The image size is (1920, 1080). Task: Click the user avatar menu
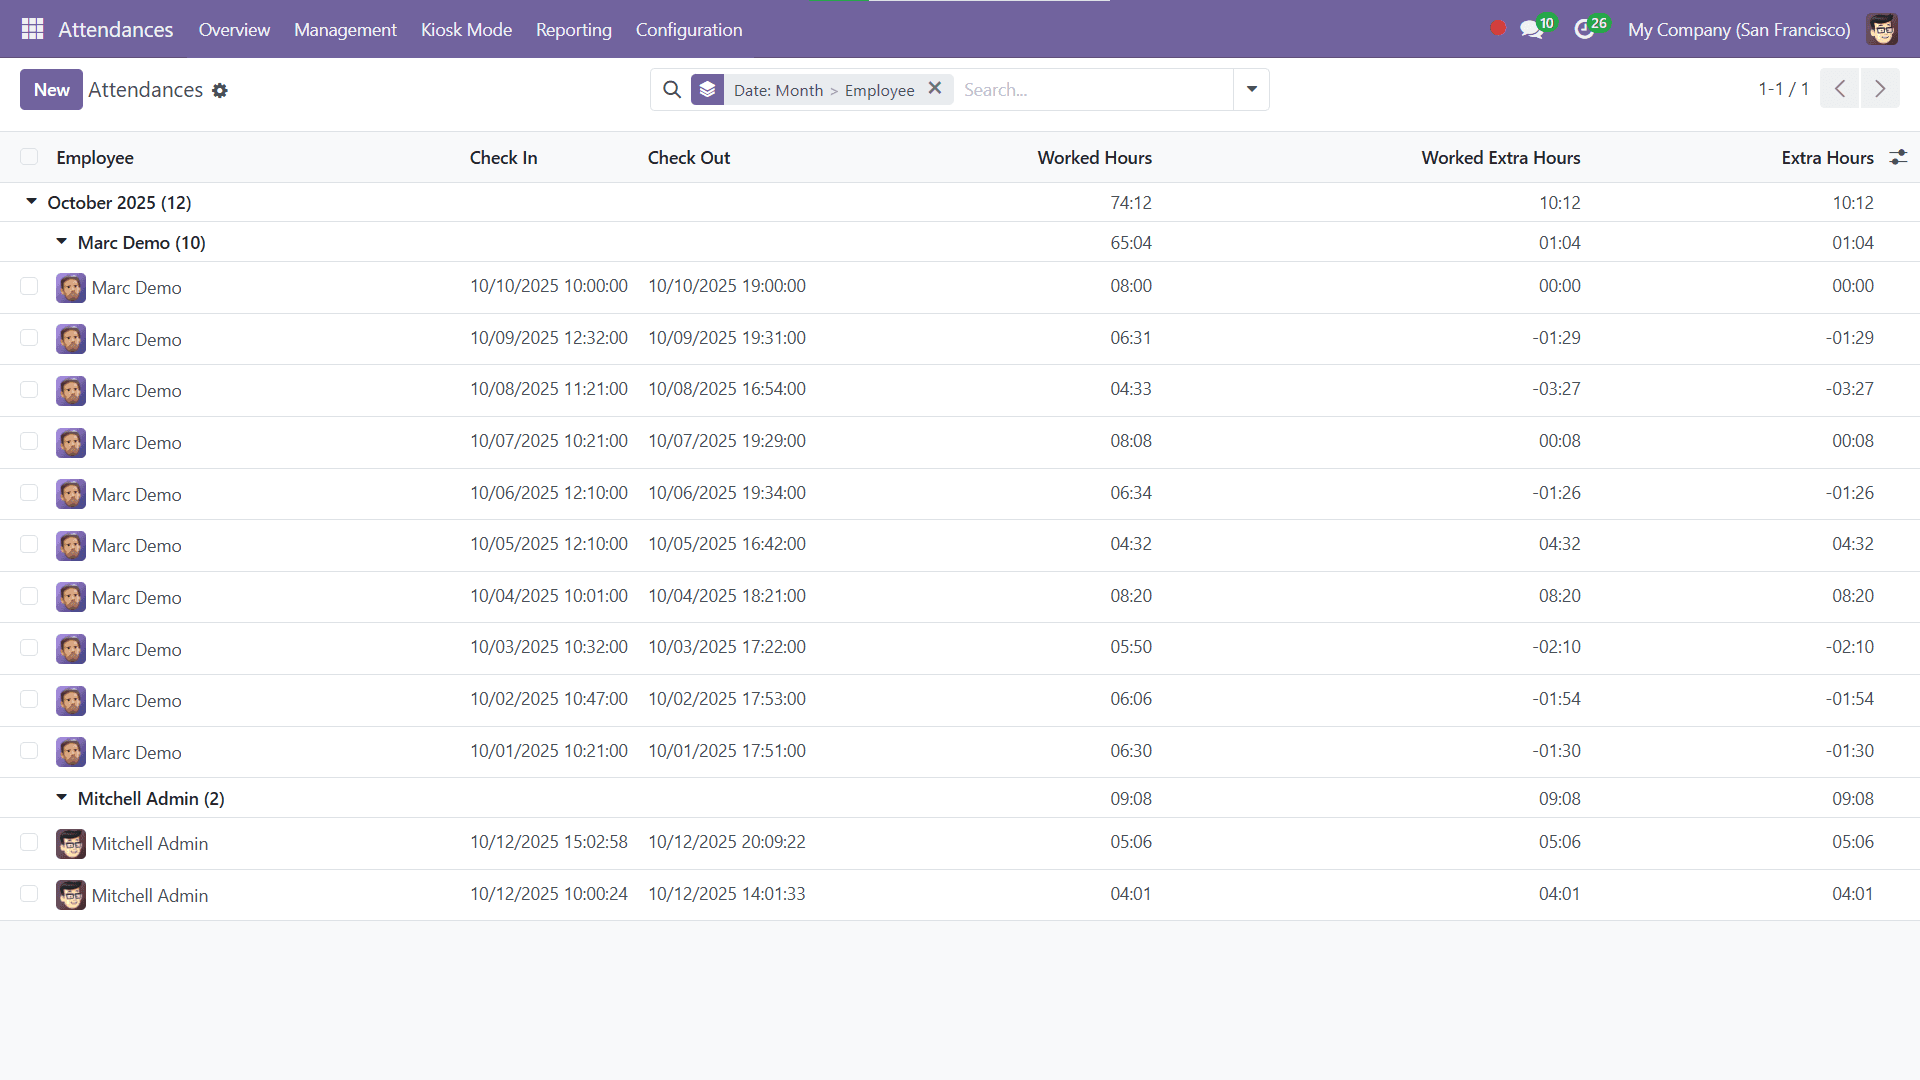1882,29
